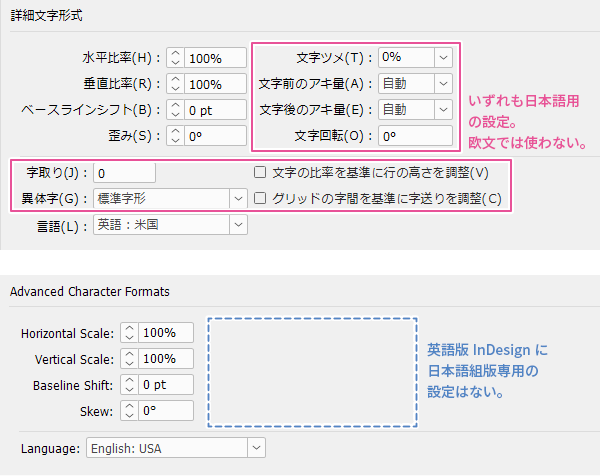Screen dimensions: 600x476
Task: Open the 文字後のアキ量(E) dropdown
Action: coord(443,110)
